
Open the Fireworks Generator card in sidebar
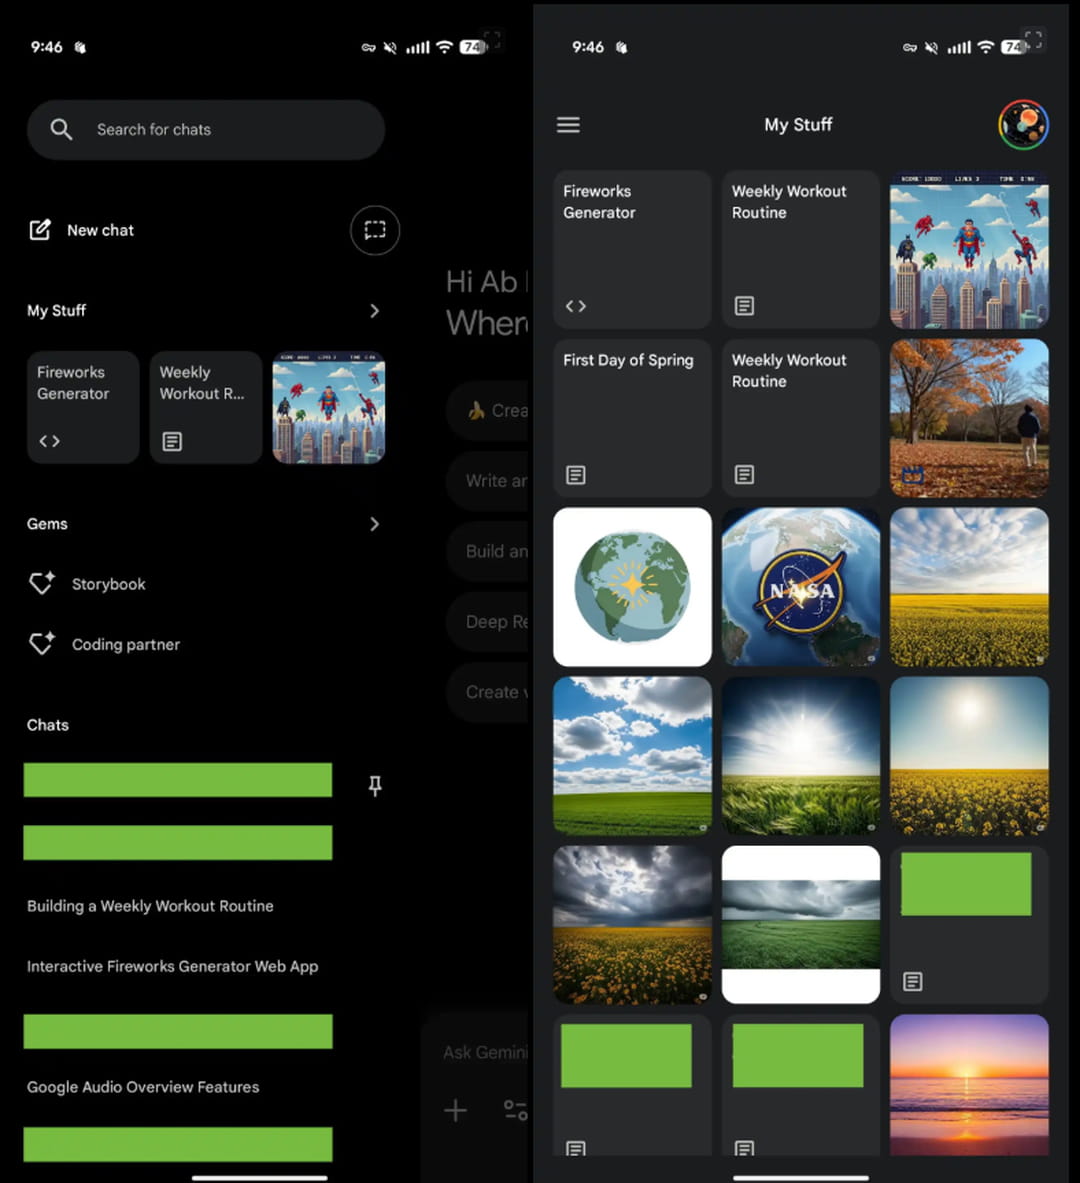coord(83,407)
